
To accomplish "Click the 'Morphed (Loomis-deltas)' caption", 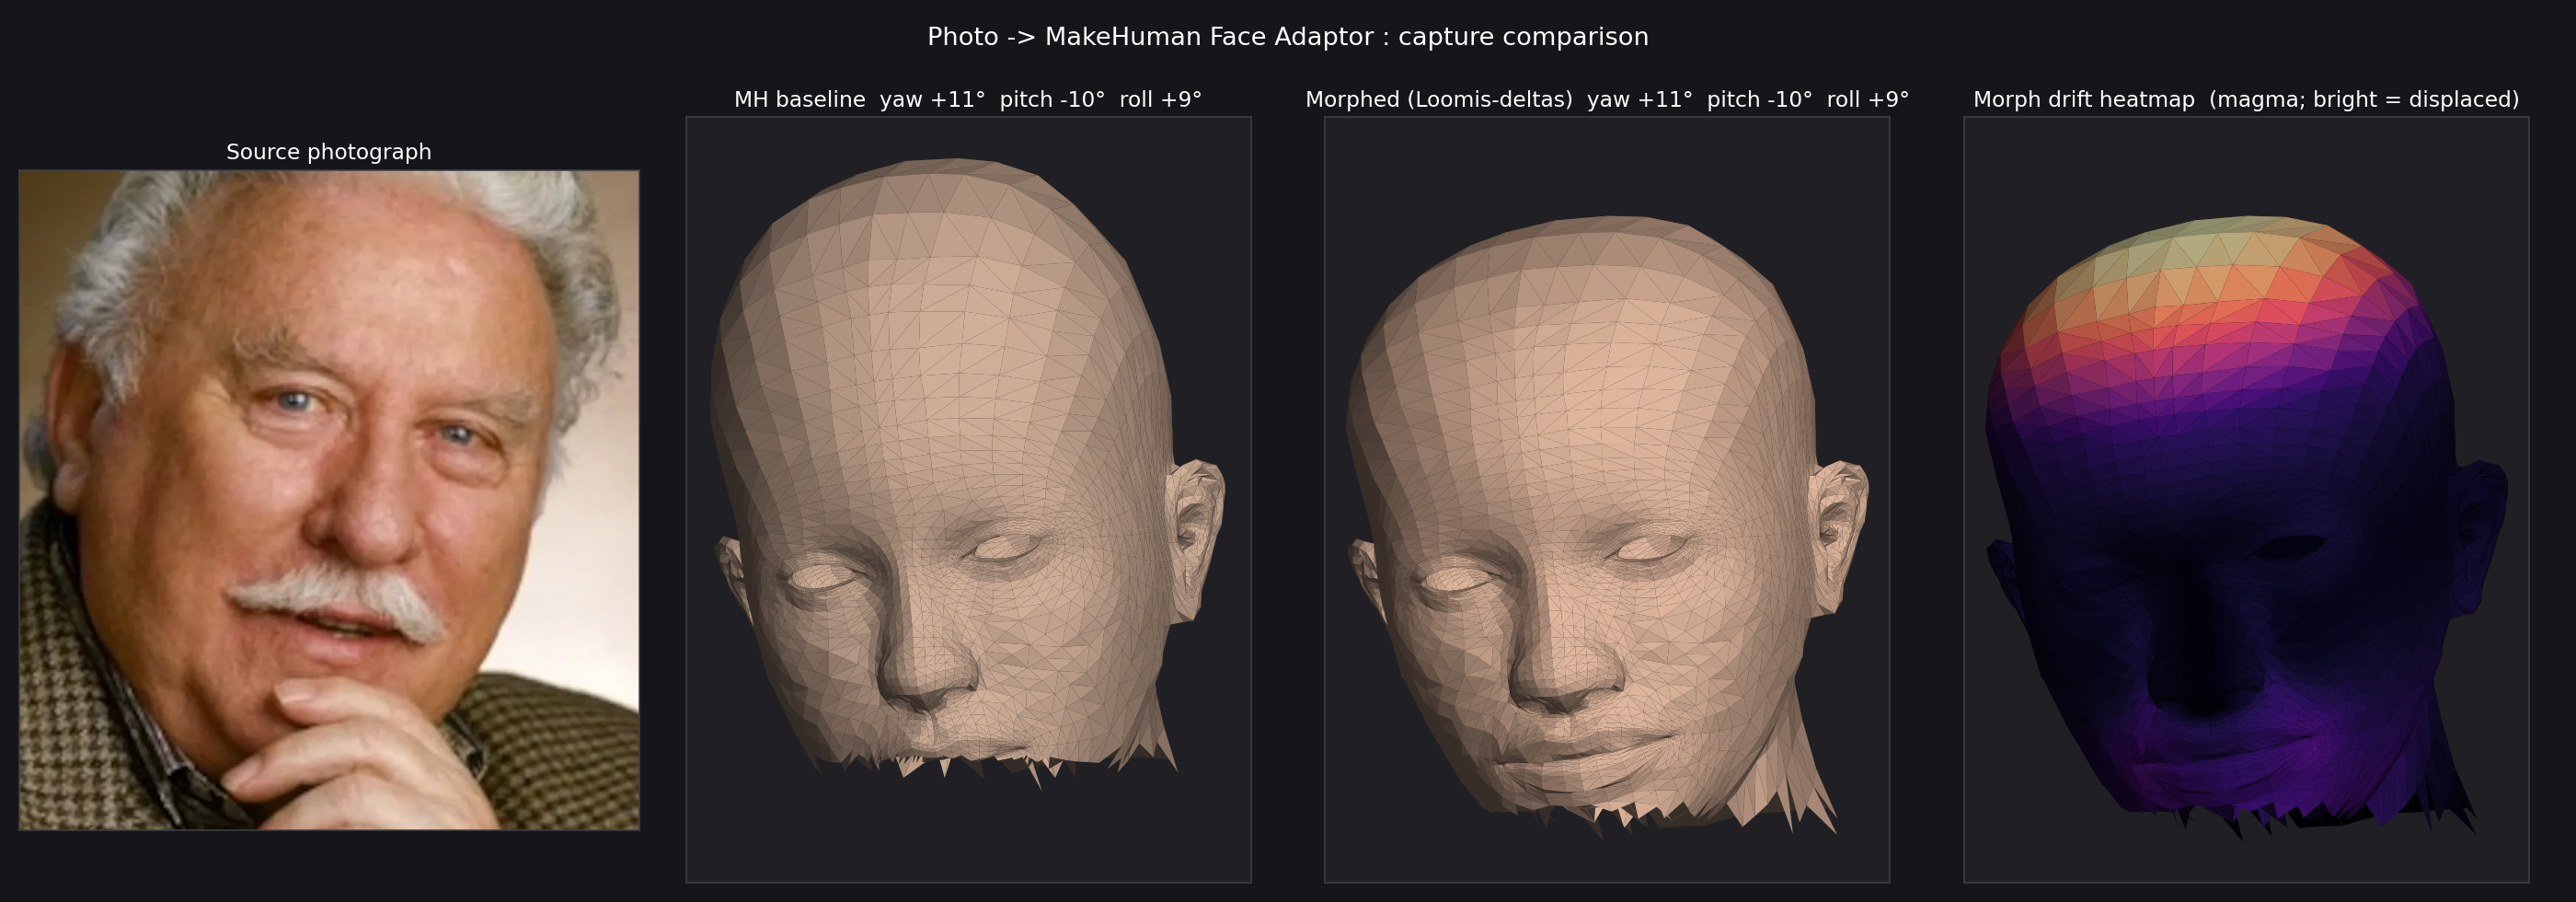I will (x=1607, y=99).
